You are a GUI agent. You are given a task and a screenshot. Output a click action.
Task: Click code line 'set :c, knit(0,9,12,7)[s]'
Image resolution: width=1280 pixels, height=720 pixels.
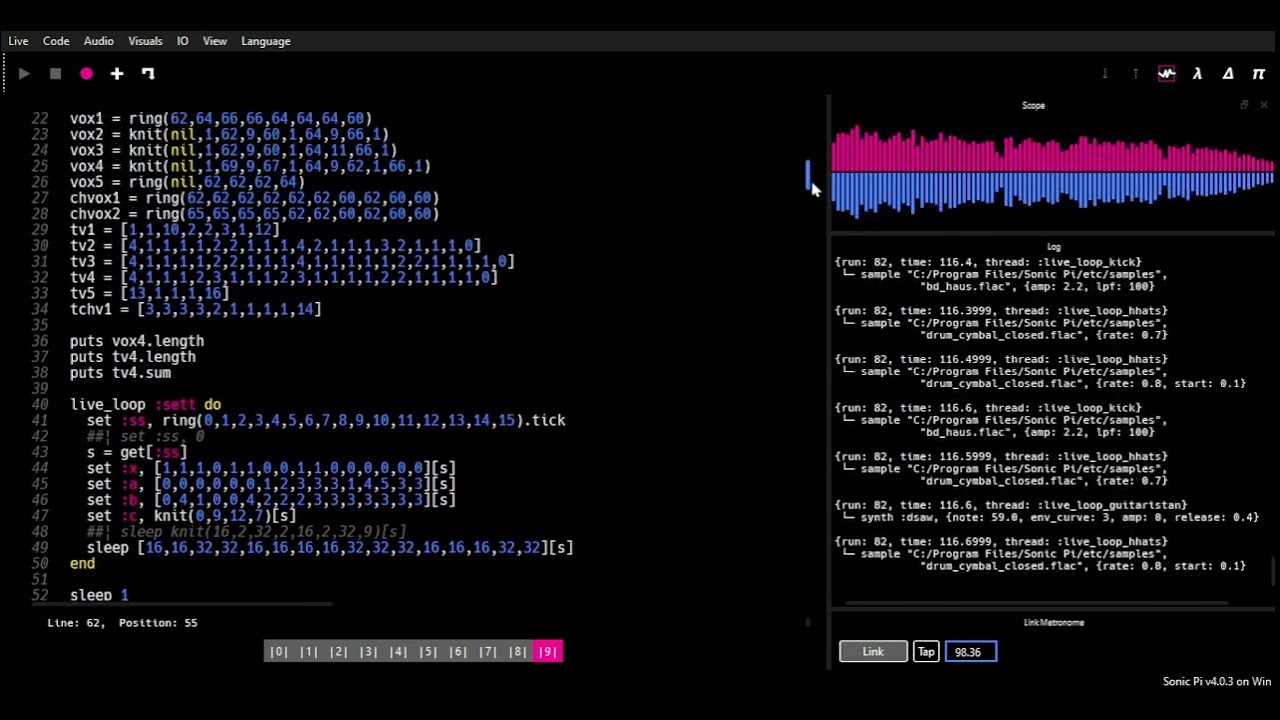(x=191, y=516)
